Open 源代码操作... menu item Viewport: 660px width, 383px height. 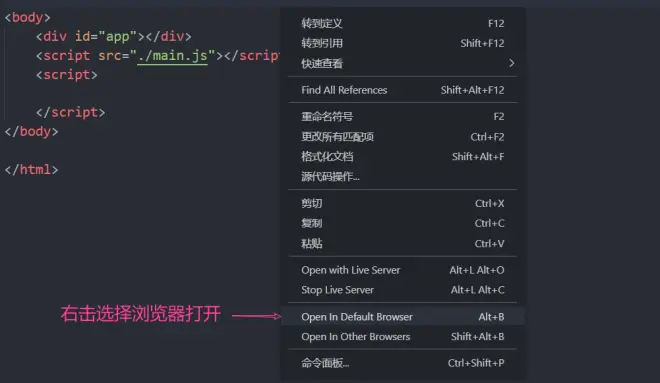pyautogui.click(x=402, y=177)
